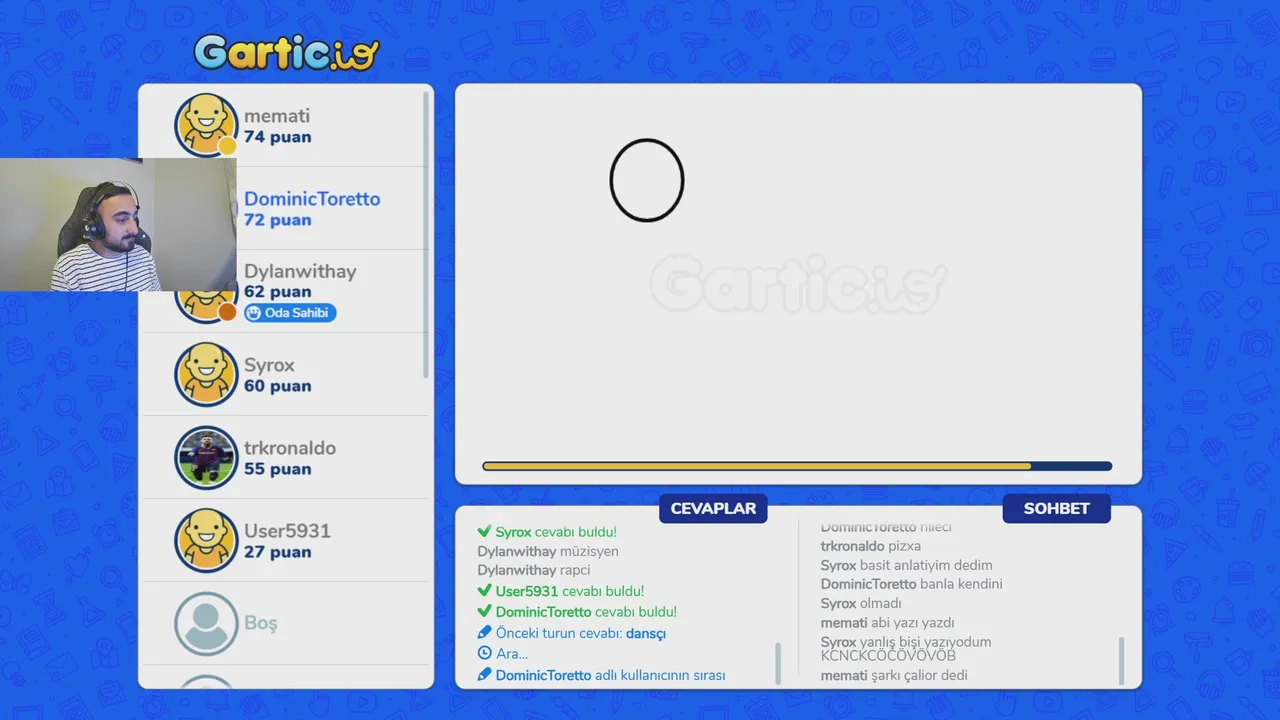Image resolution: width=1280 pixels, height=720 pixels.
Task: Click the bronze medal on Dylanwithay's avatar
Action: click(227, 312)
